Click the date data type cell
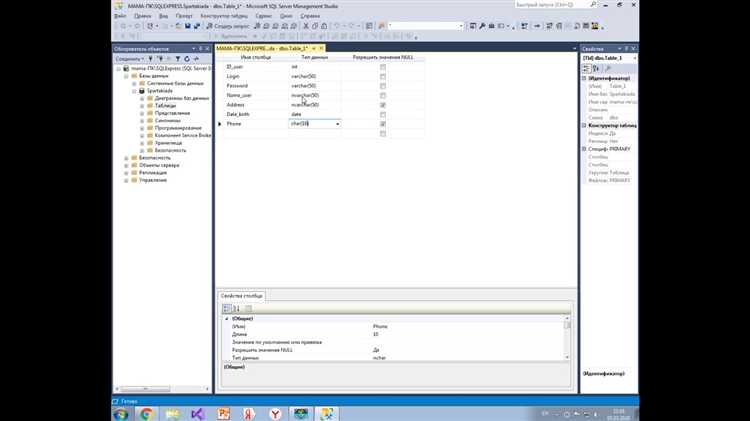 [315, 114]
